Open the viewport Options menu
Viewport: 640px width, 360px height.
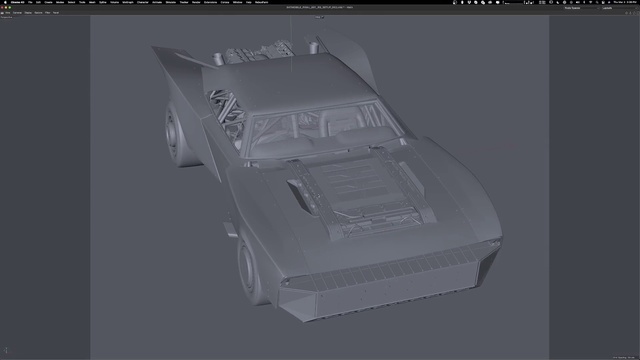pos(38,13)
